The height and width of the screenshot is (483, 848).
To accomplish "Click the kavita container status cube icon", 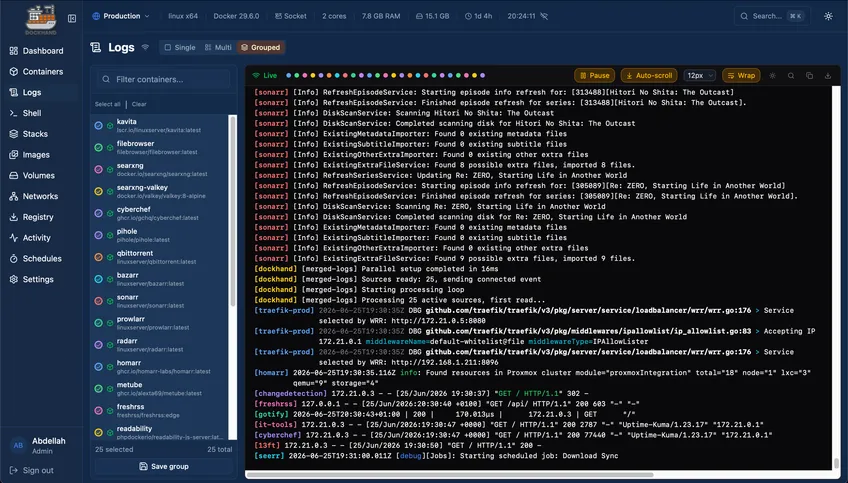I will pyautogui.click(x=110, y=125).
